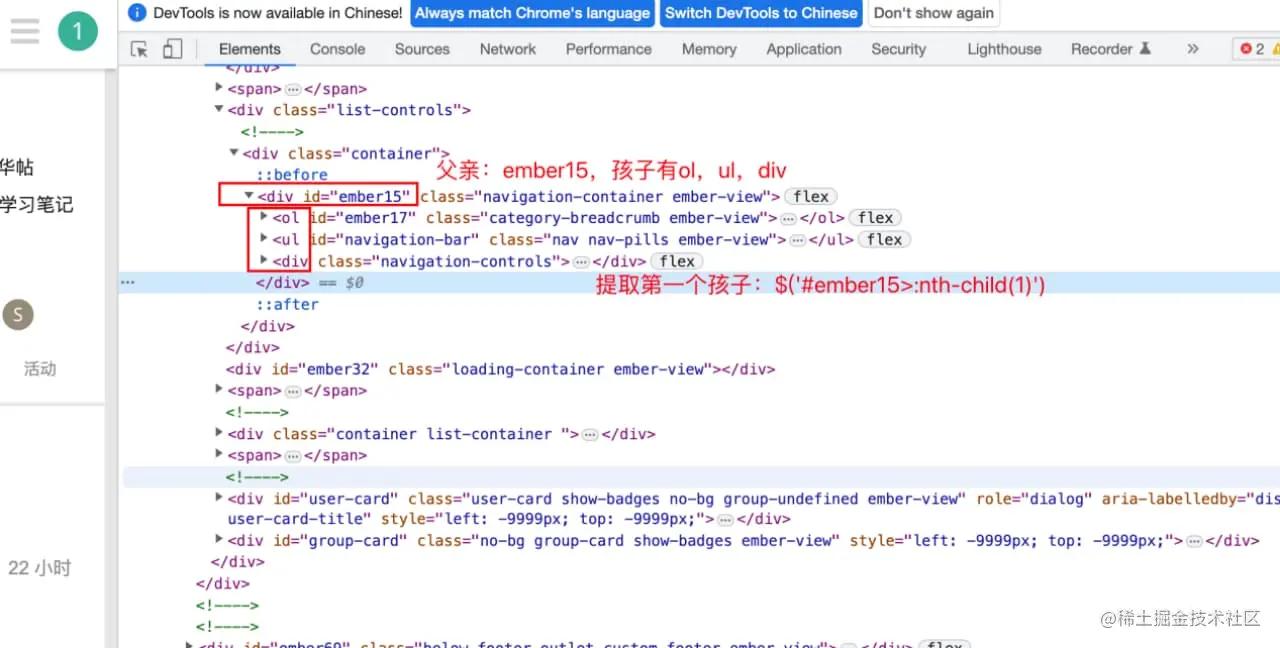
Task: Click the yellow warning icon at top-right
Action: (1274, 47)
